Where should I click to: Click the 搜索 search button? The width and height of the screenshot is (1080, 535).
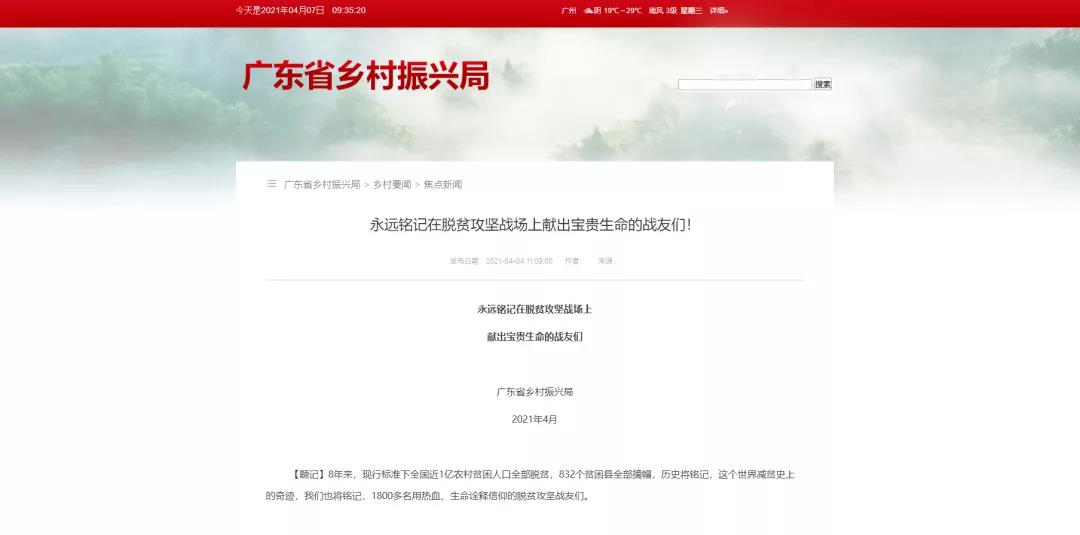coord(822,85)
